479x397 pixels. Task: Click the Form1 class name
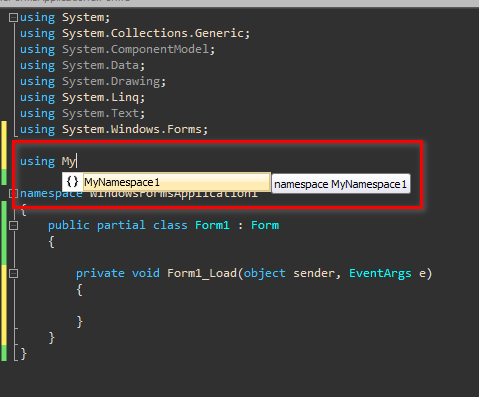click(x=212, y=225)
